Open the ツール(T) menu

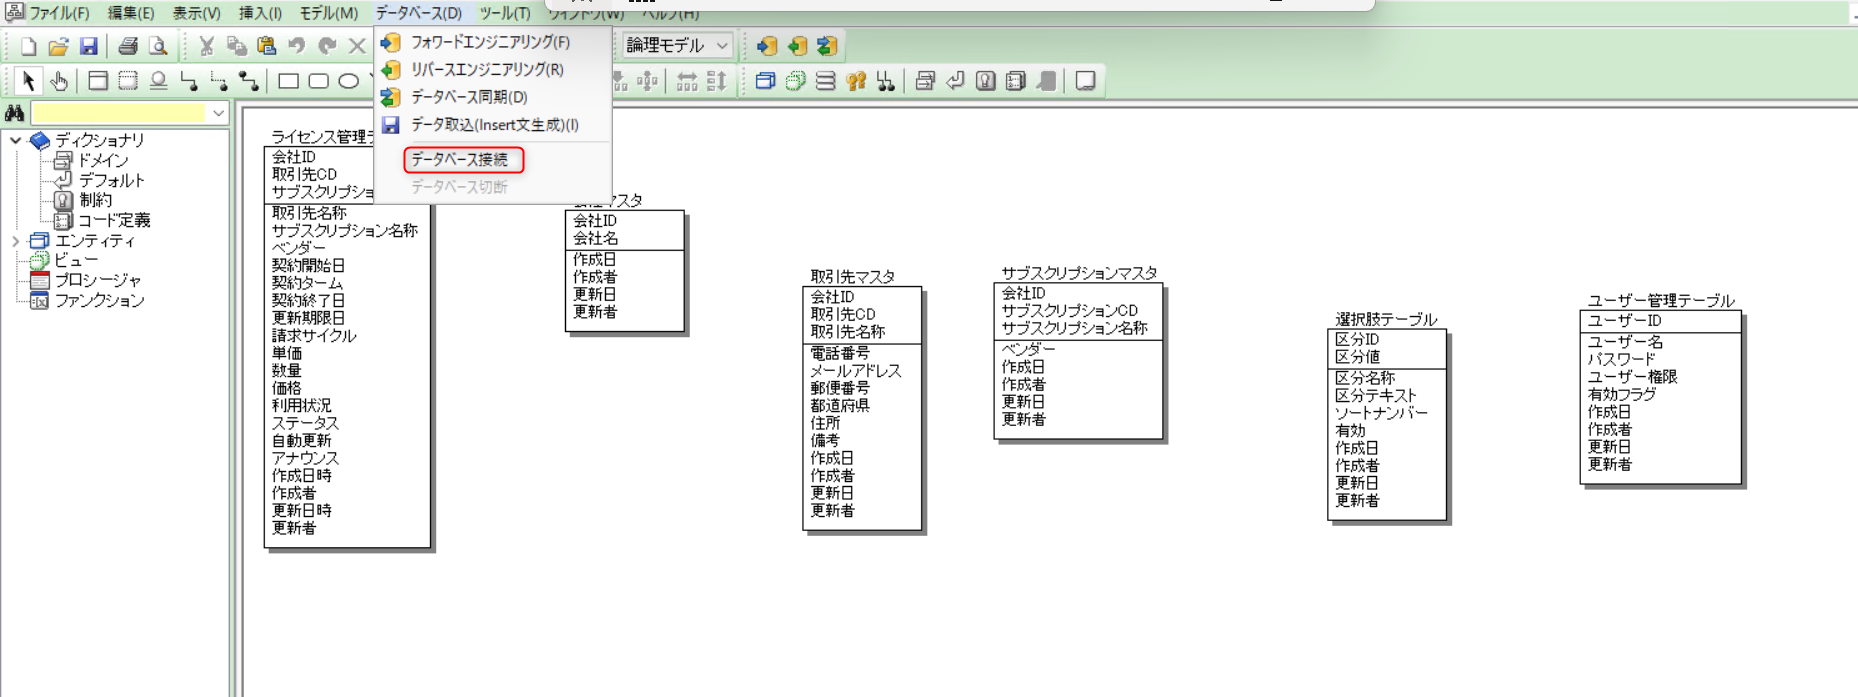point(504,13)
